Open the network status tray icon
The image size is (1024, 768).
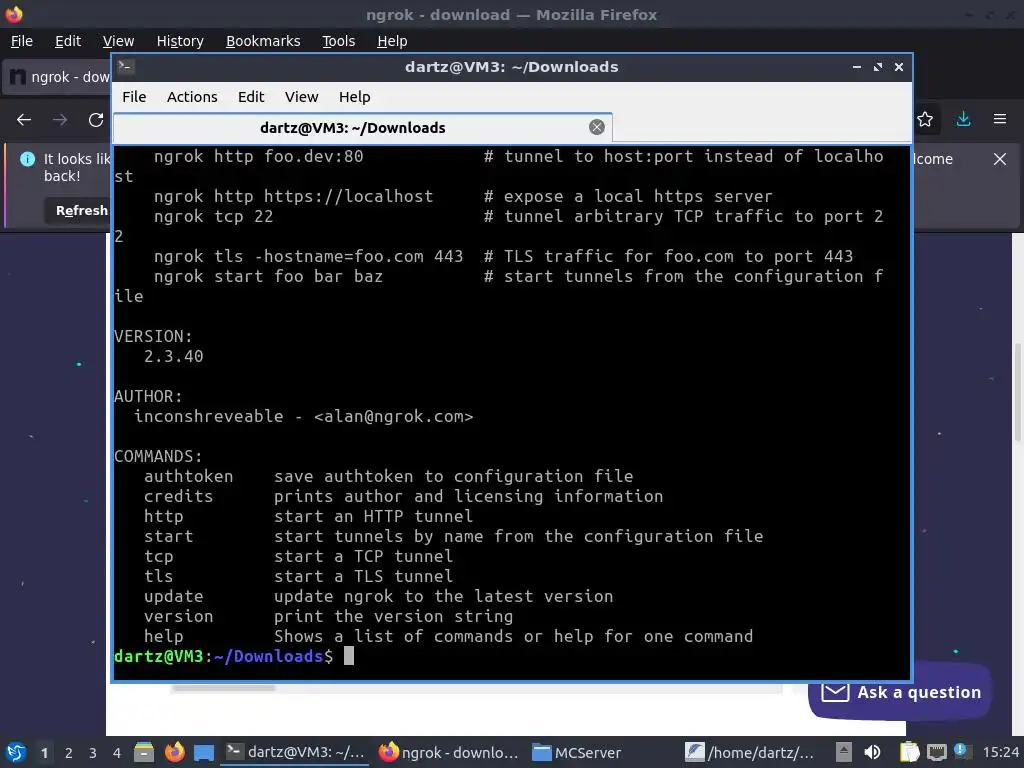click(936, 752)
